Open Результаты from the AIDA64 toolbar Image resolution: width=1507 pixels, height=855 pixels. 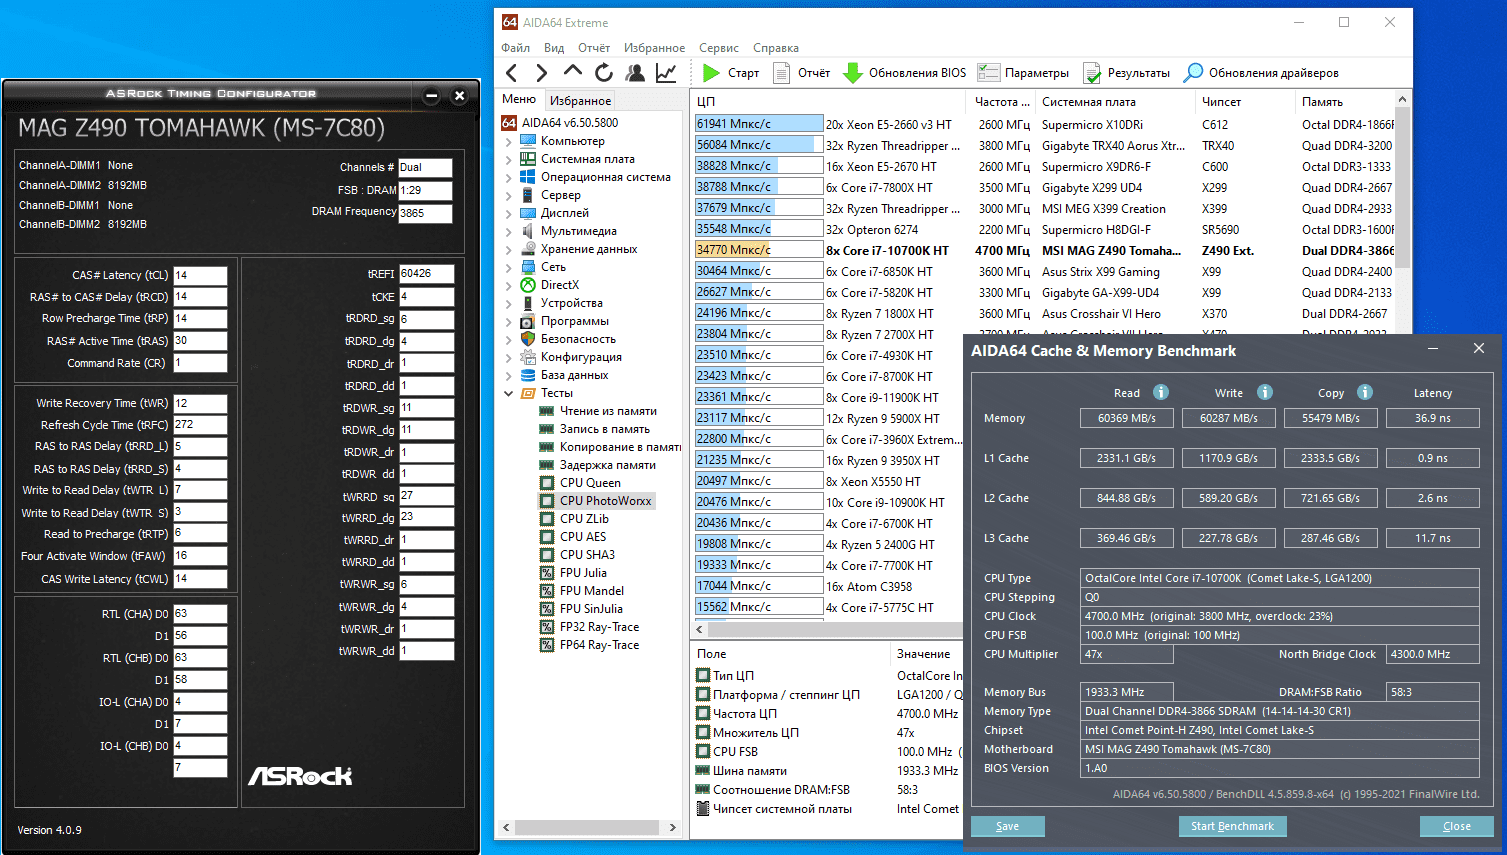coord(1126,72)
